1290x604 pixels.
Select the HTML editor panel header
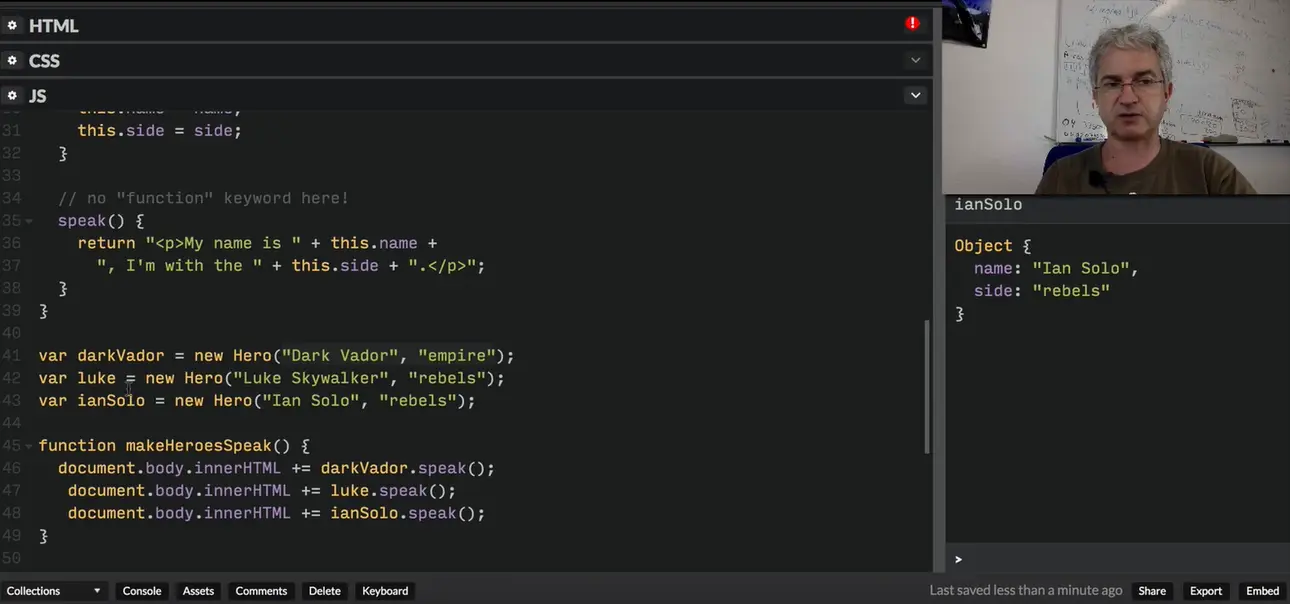click(466, 25)
